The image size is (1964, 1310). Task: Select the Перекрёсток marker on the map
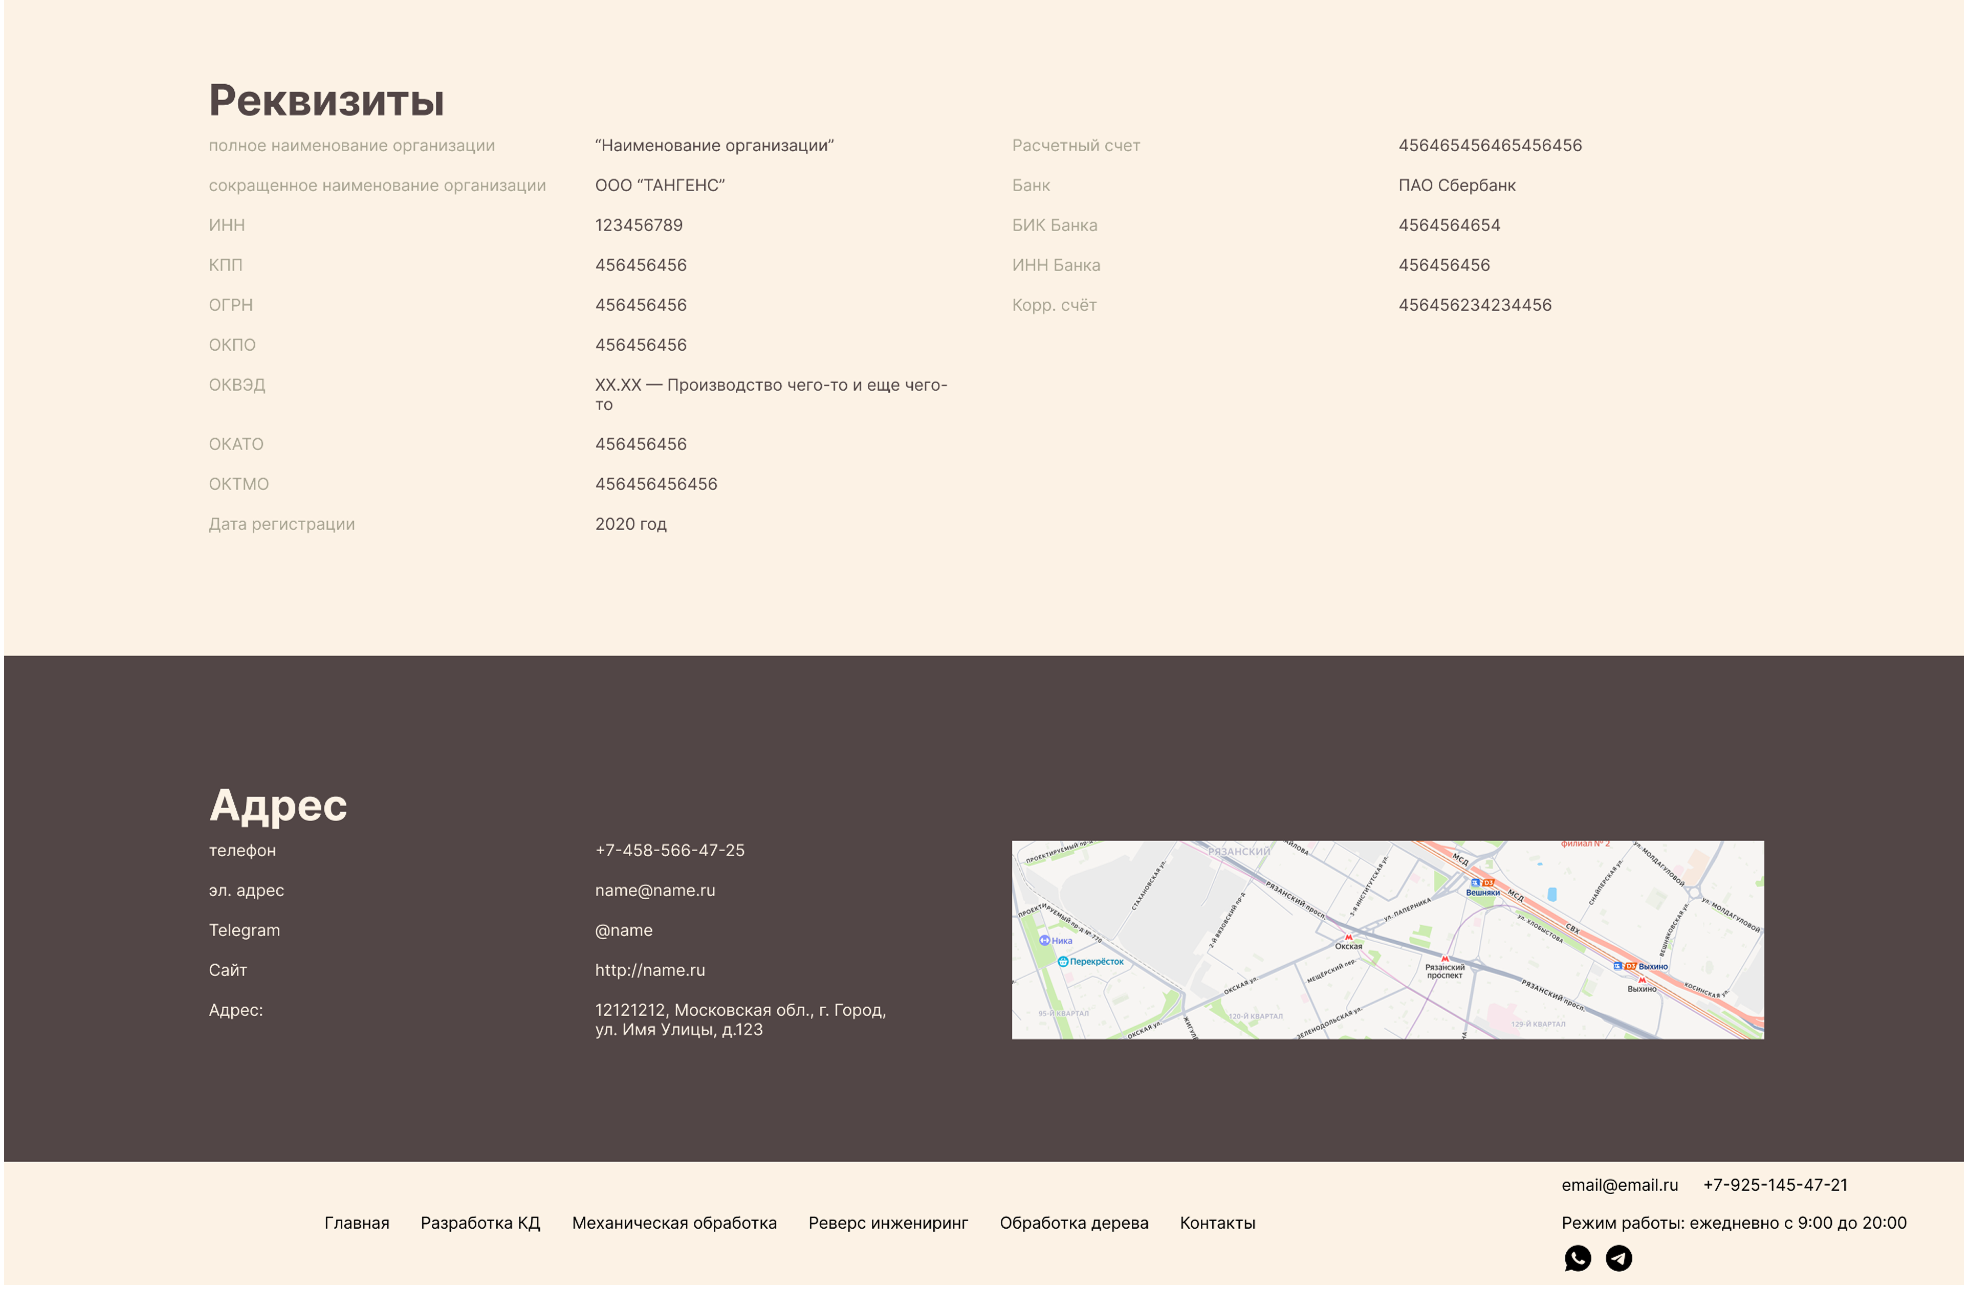1091,961
